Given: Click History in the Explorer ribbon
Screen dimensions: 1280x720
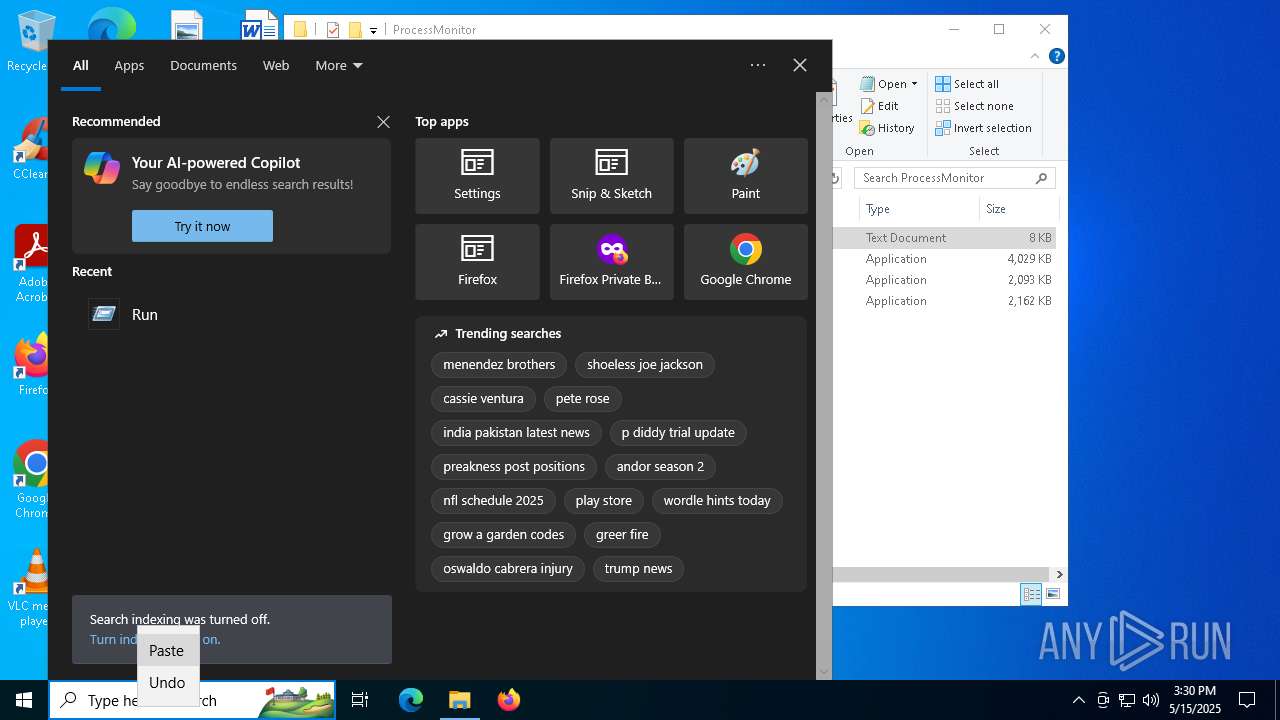Looking at the screenshot, I should click(x=887, y=128).
